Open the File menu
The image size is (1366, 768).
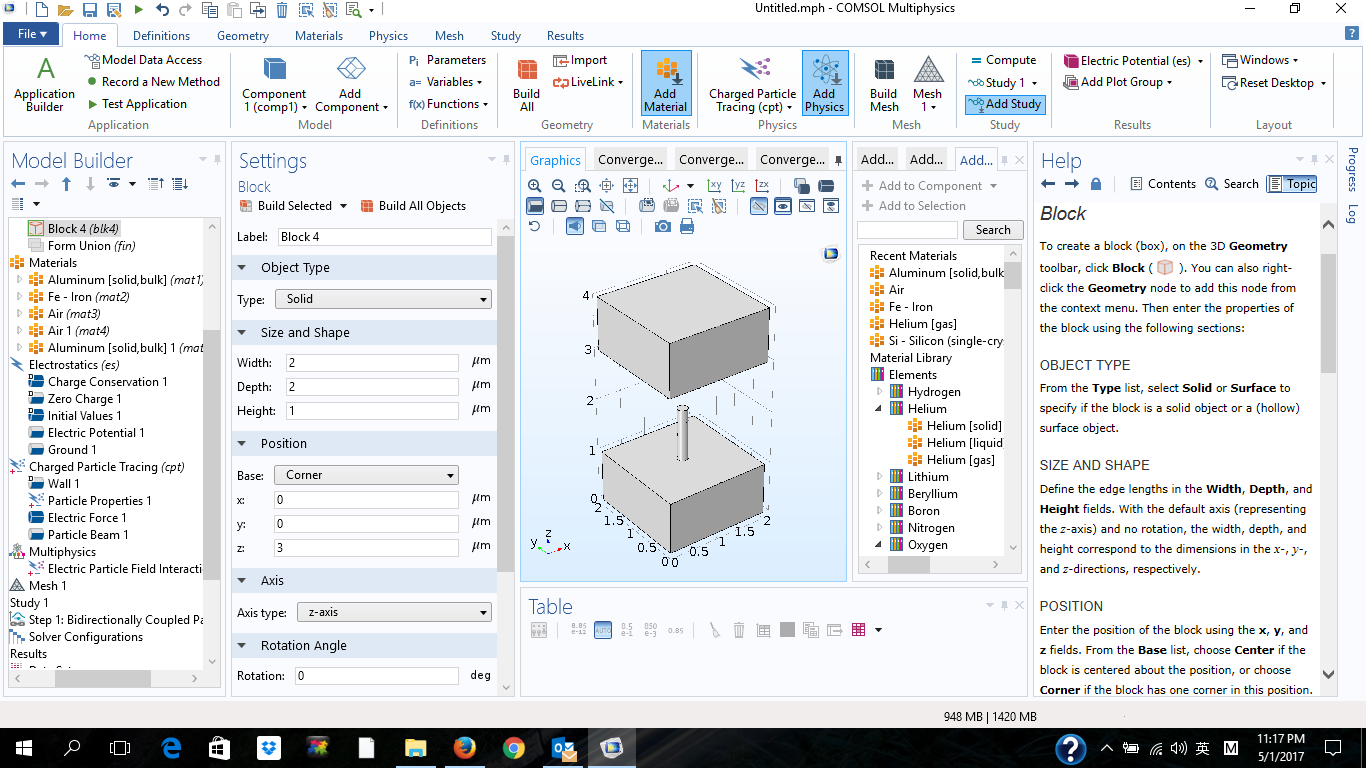[x=33, y=34]
